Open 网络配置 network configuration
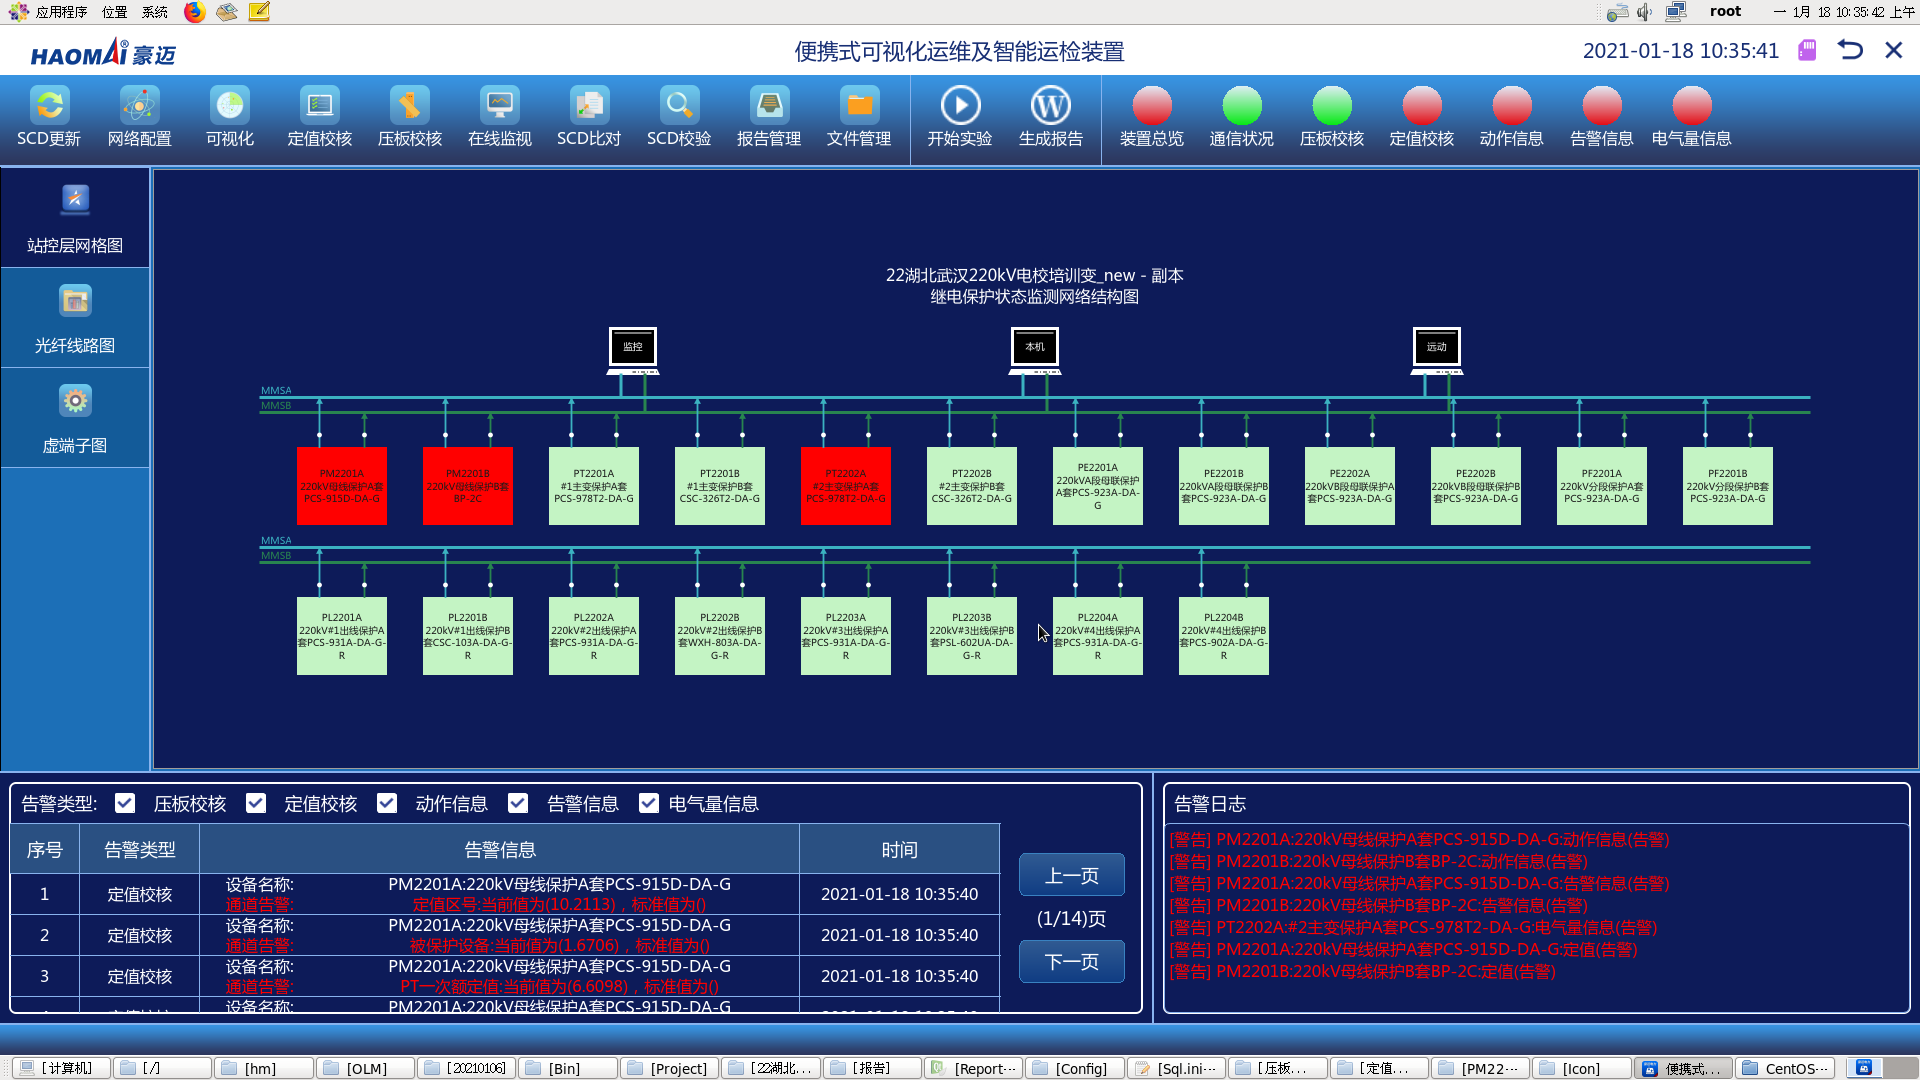The width and height of the screenshot is (1920, 1080). [139, 106]
